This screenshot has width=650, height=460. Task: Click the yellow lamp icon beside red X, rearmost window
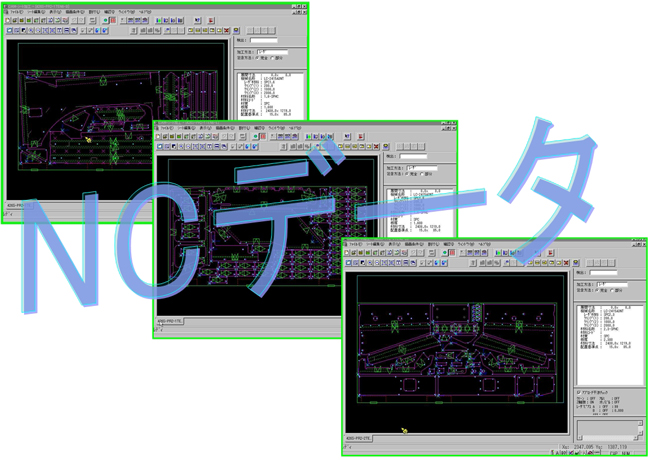point(236,31)
